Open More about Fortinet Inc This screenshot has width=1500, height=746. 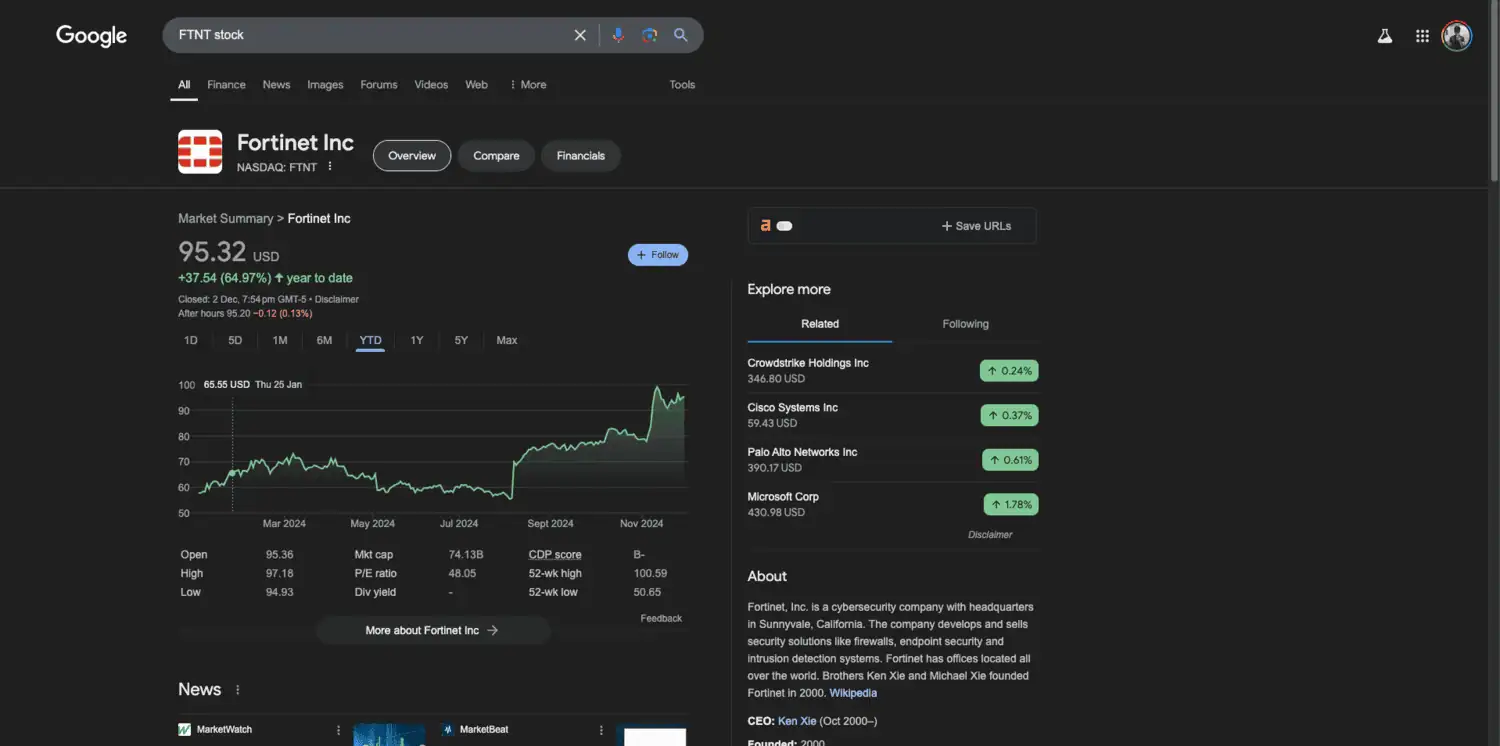(x=433, y=631)
